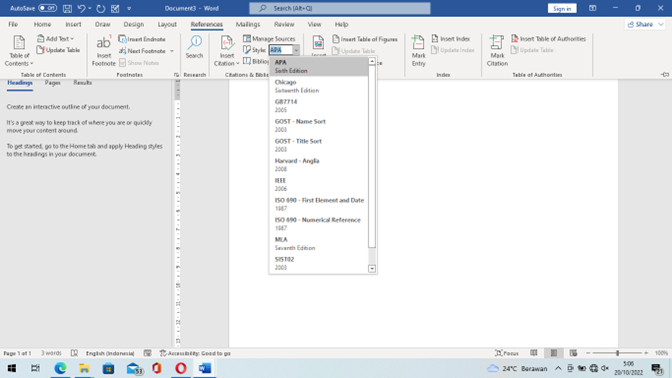Image resolution: width=672 pixels, height=378 pixels.
Task: Adjust the zoom slider handle
Action: [618, 353]
